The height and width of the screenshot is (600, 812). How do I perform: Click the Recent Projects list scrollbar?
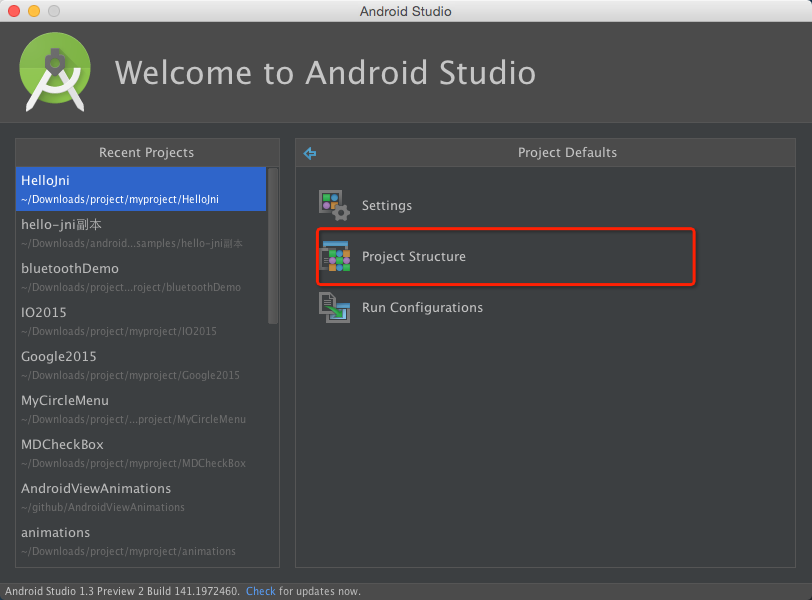tap(273, 246)
